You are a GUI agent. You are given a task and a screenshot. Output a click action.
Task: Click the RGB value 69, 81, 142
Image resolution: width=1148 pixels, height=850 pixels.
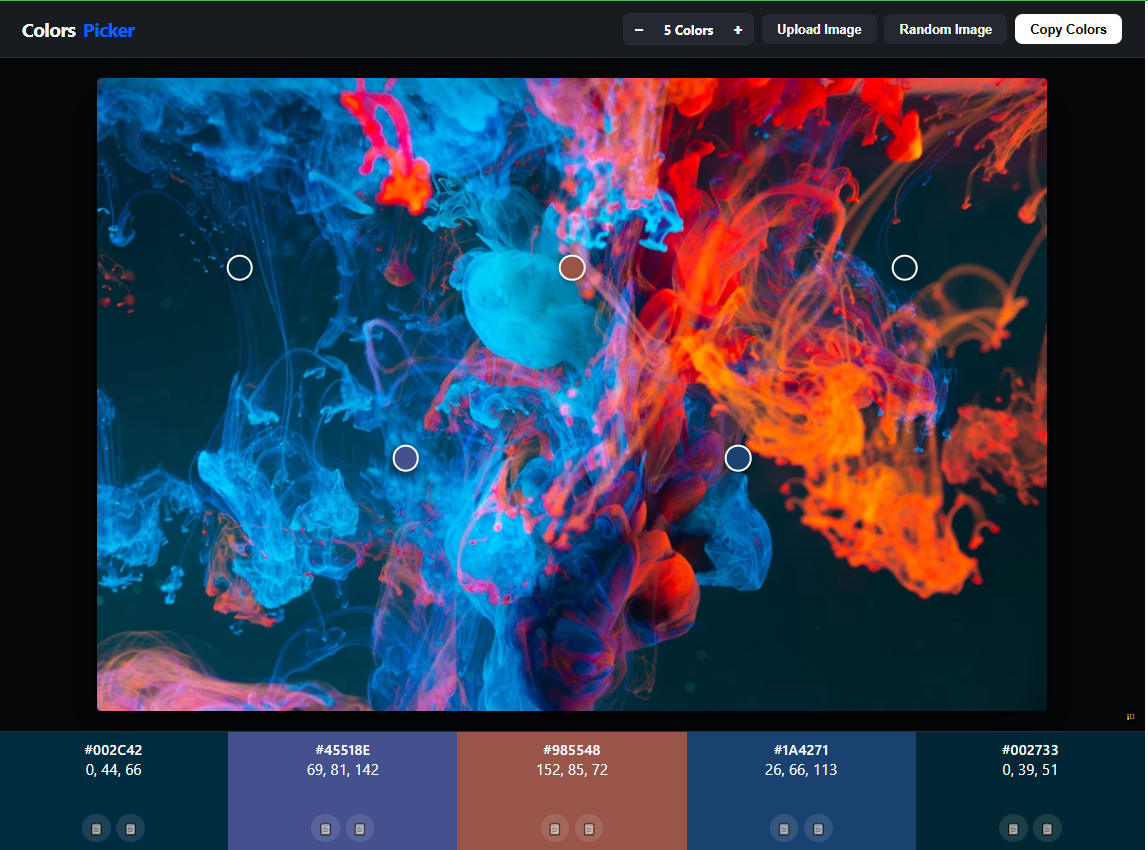click(343, 769)
